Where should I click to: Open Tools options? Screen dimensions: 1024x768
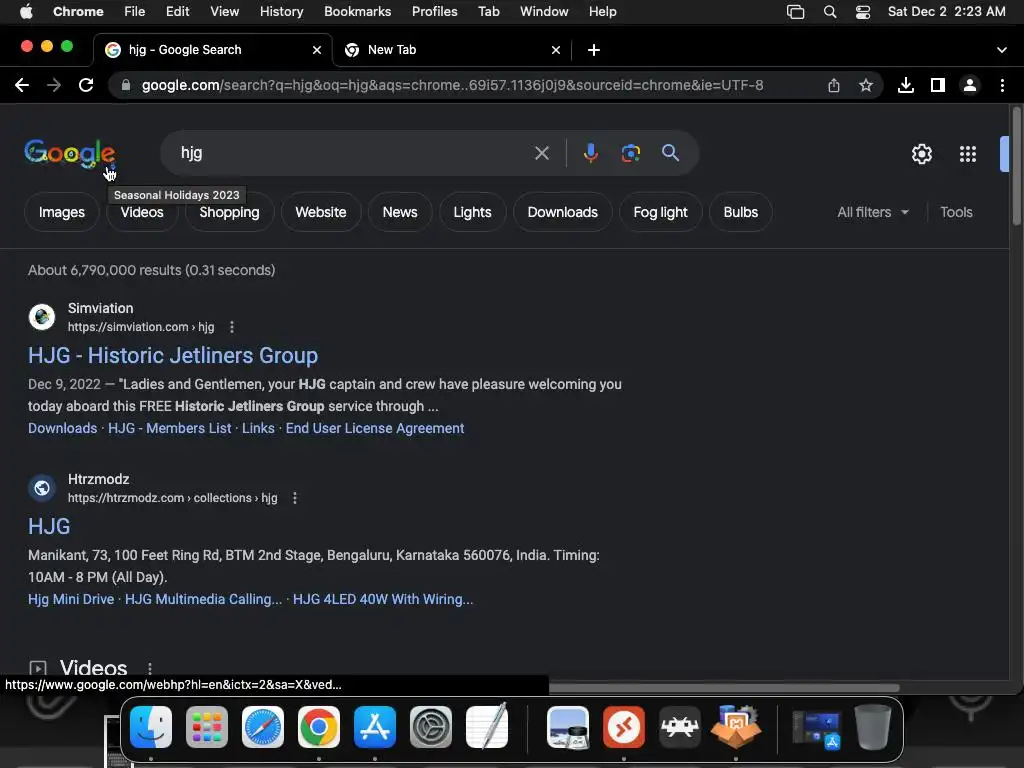point(956,212)
